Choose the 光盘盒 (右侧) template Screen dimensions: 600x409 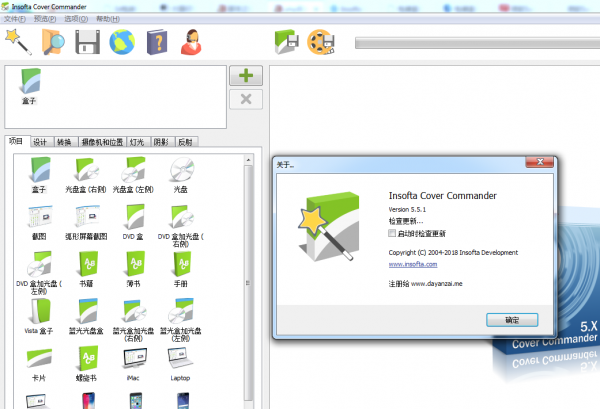(86, 175)
